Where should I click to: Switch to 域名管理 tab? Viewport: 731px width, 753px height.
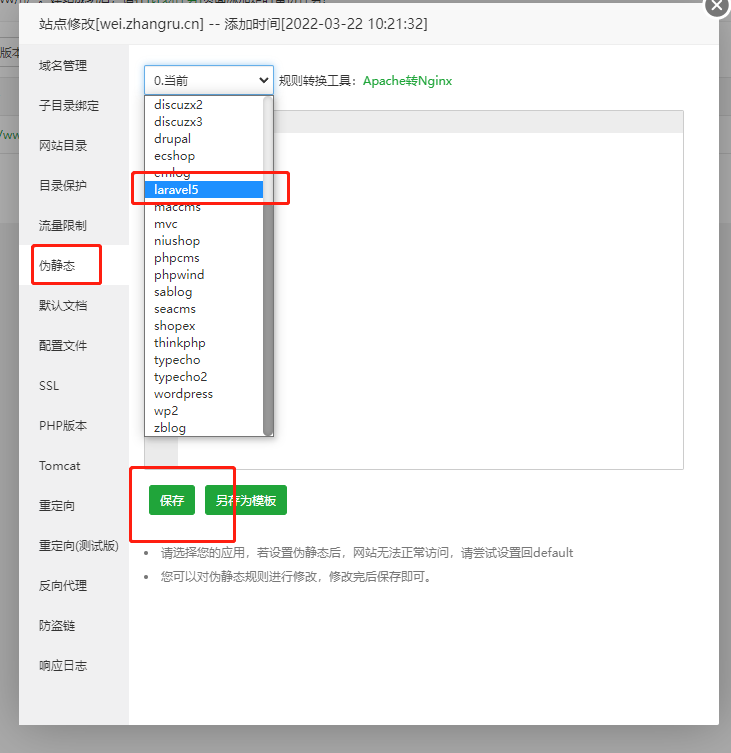tap(63, 66)
